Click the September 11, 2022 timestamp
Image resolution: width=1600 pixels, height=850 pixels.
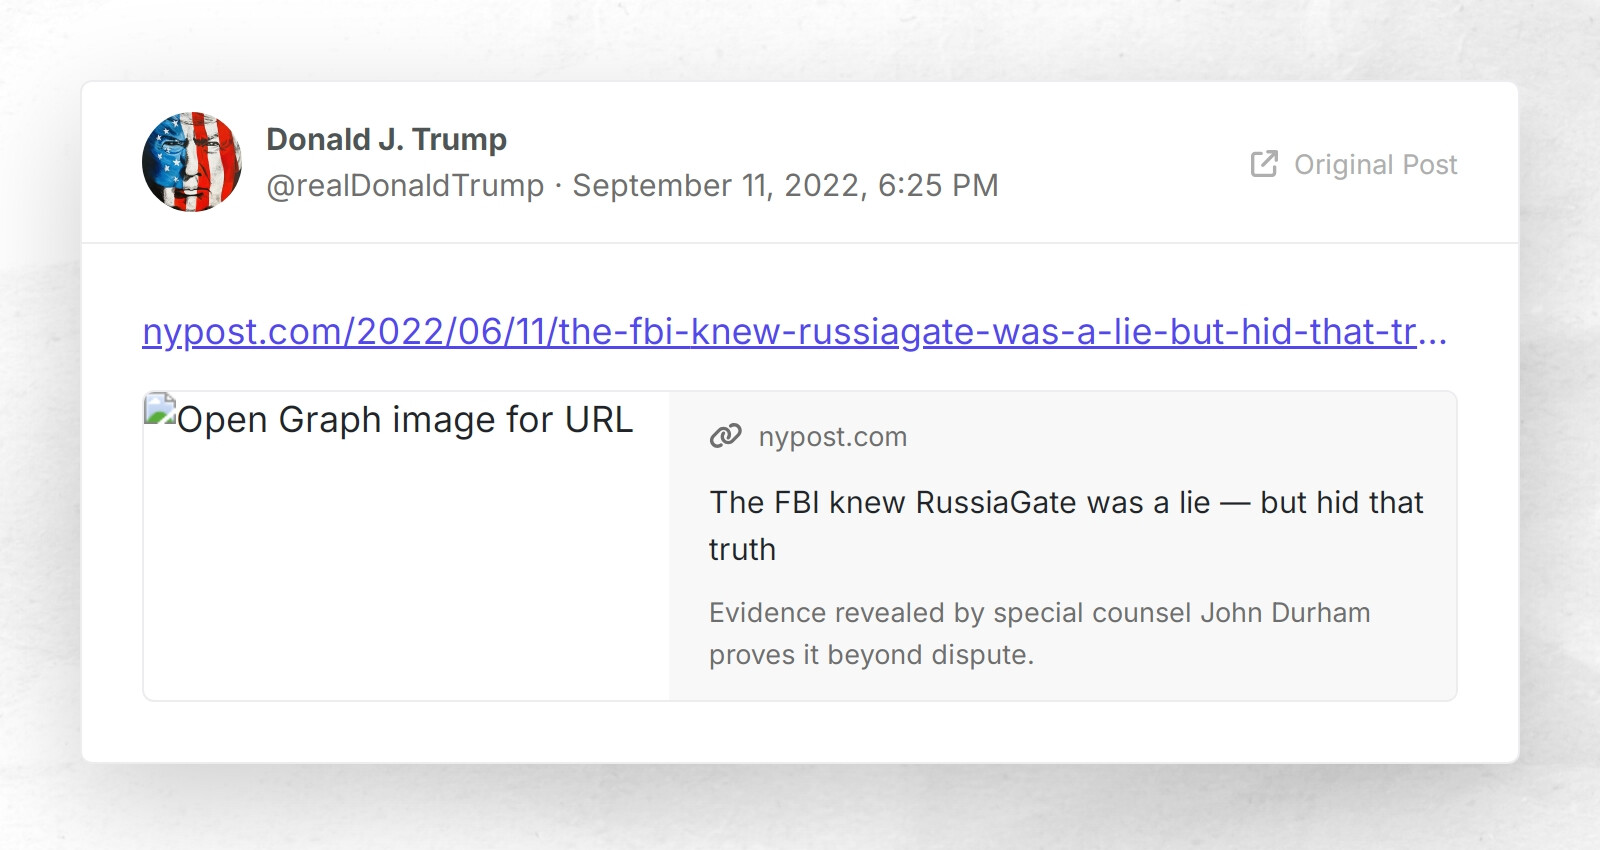[x=783, y=185]
